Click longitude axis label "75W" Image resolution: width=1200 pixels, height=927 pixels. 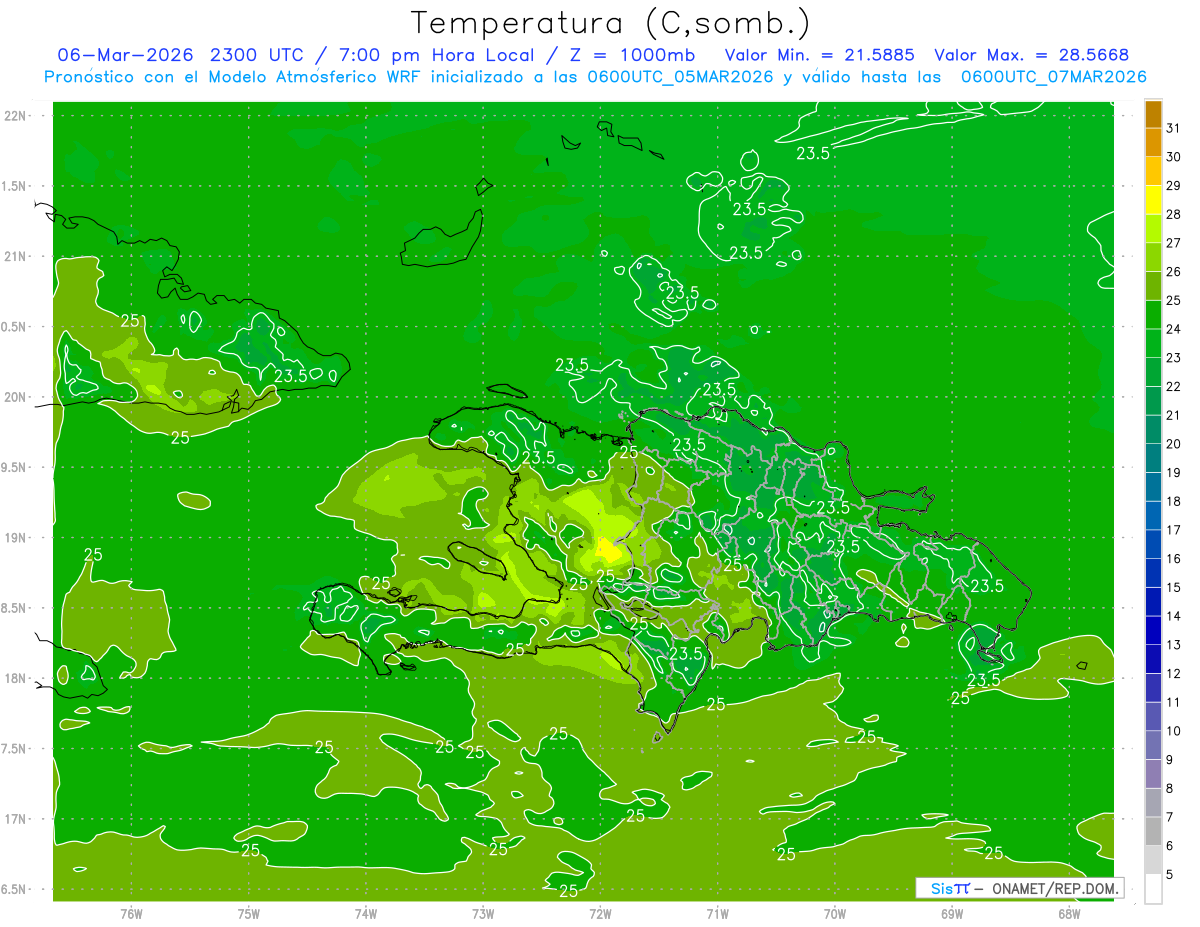tap(249, 914)
